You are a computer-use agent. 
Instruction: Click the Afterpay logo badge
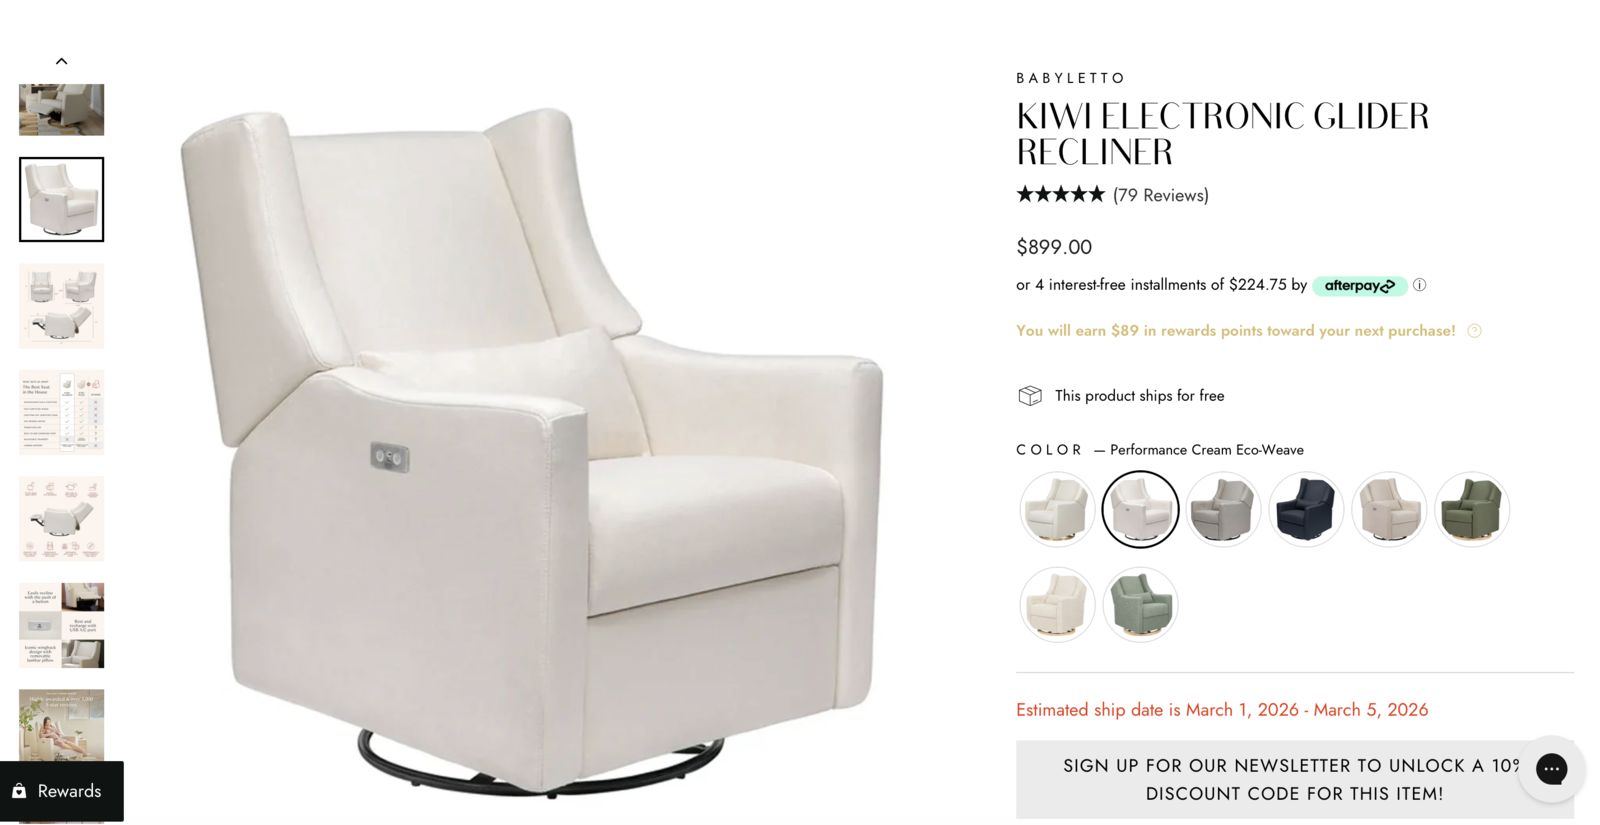[x=1360, y=286]
